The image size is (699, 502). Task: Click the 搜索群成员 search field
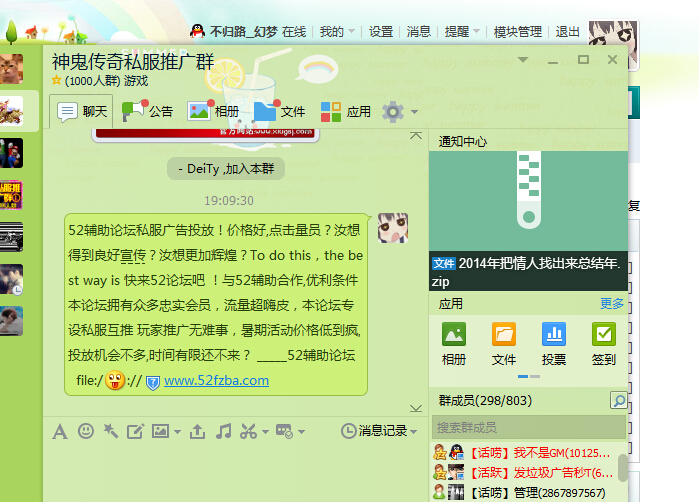pyautogui.click(x=529, y=428)
